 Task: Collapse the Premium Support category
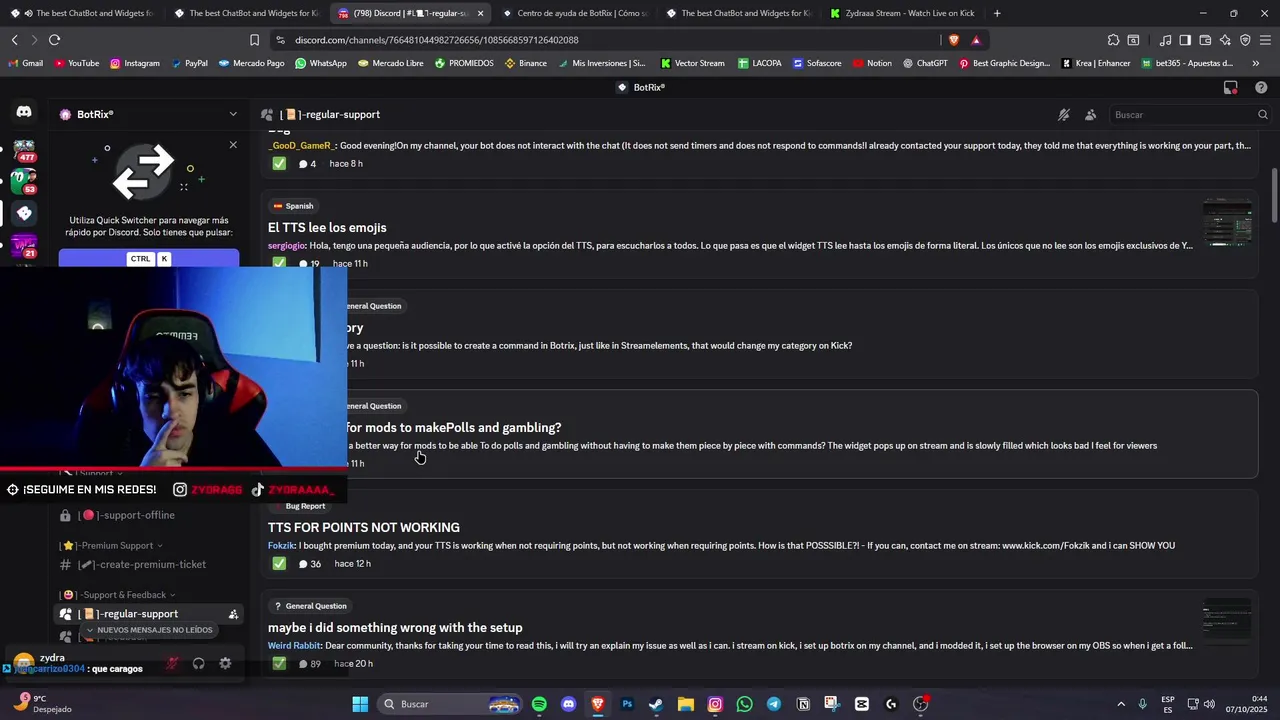111,546
